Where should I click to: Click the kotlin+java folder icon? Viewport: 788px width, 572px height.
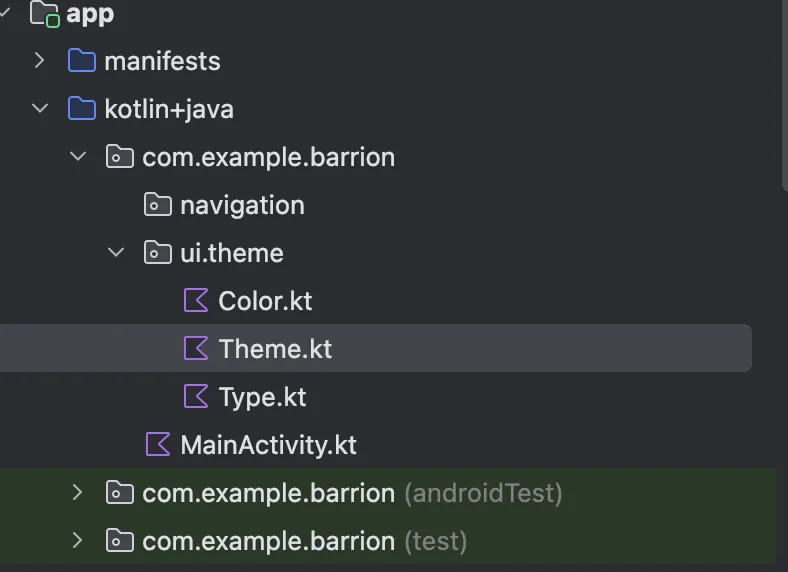(x=81, y=109)
